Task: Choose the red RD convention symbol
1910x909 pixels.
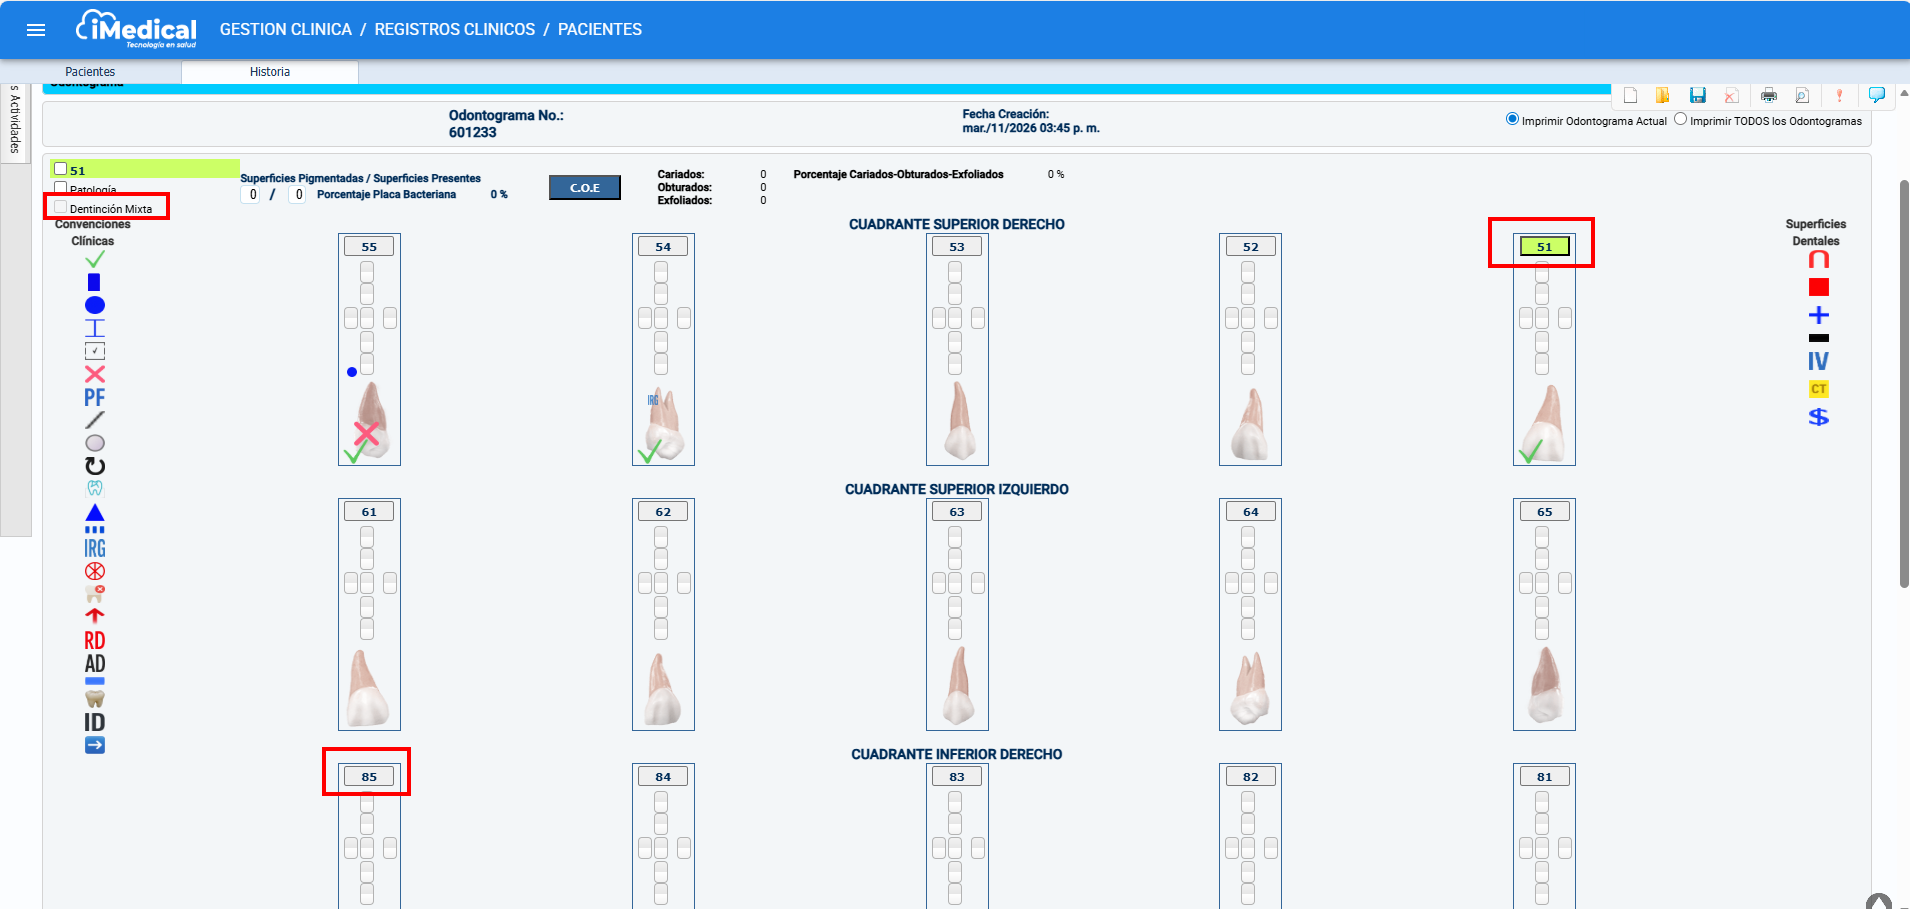Action: (x=95, y=640)
